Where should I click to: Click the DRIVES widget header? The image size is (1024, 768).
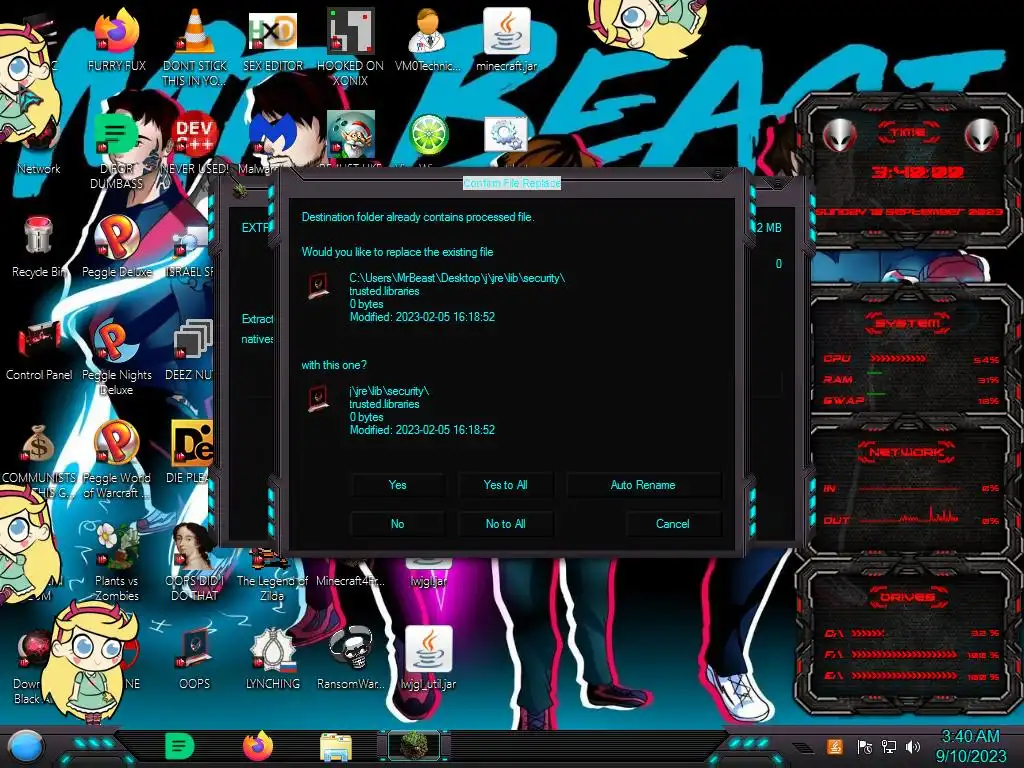pos(908,597)
